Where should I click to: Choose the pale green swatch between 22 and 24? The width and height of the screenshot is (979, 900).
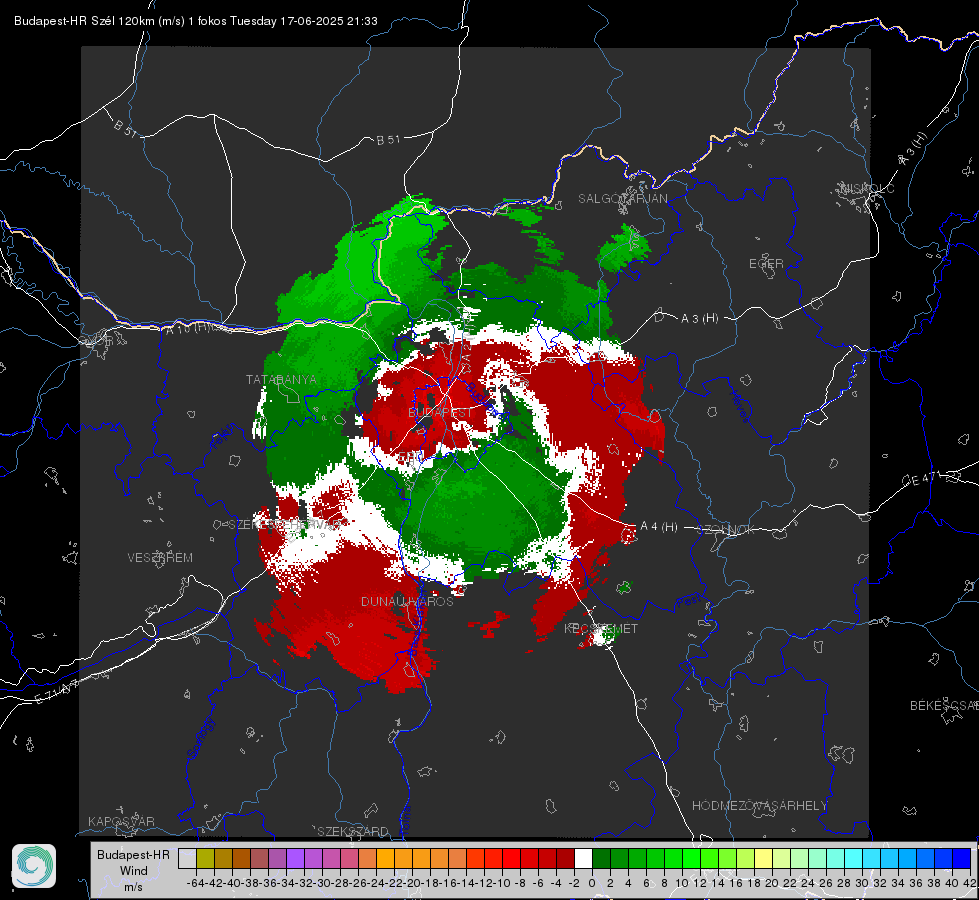(x=799, y=858)
